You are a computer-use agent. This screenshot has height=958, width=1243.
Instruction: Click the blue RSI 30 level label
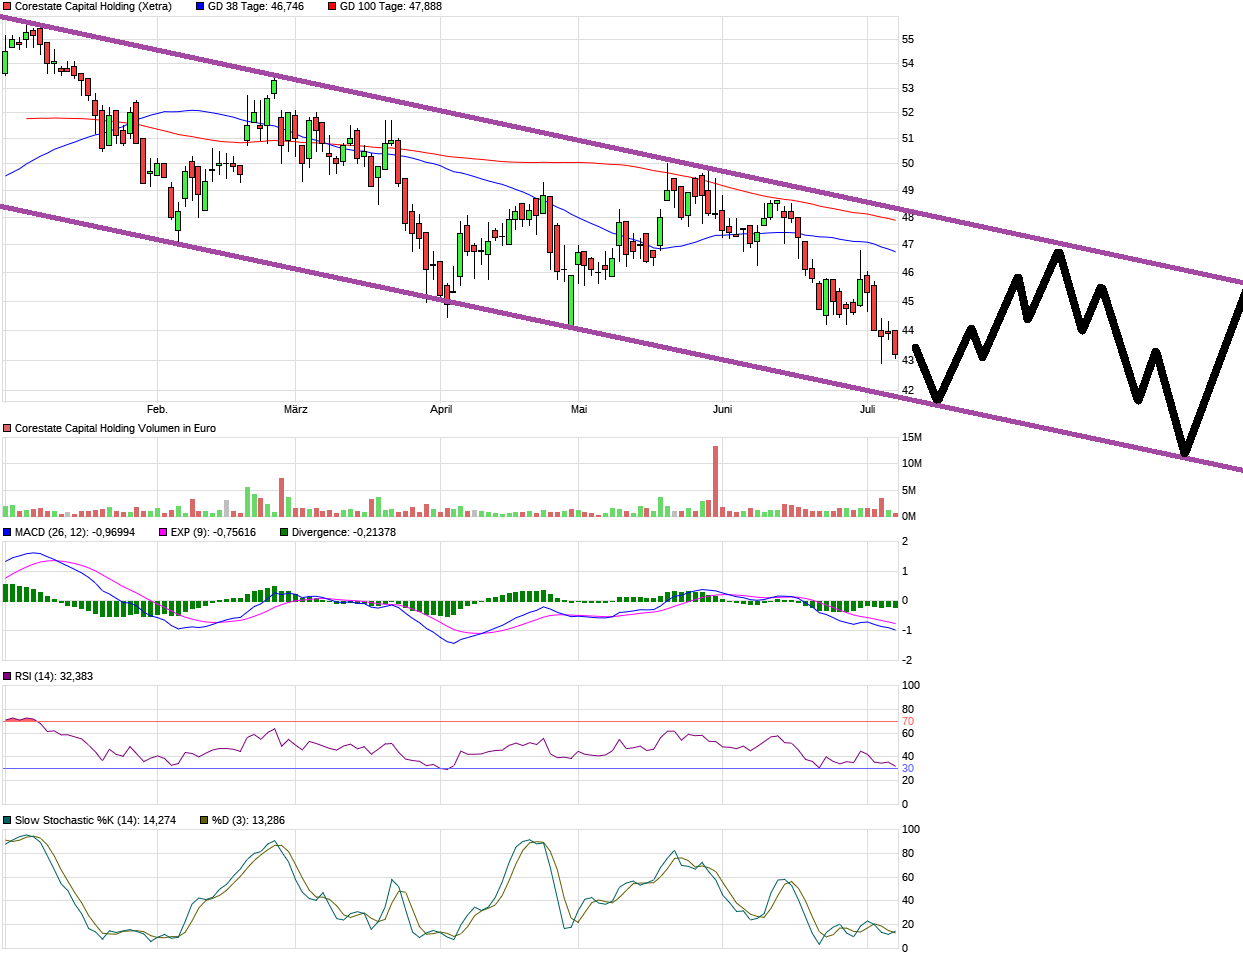(908, 768)
